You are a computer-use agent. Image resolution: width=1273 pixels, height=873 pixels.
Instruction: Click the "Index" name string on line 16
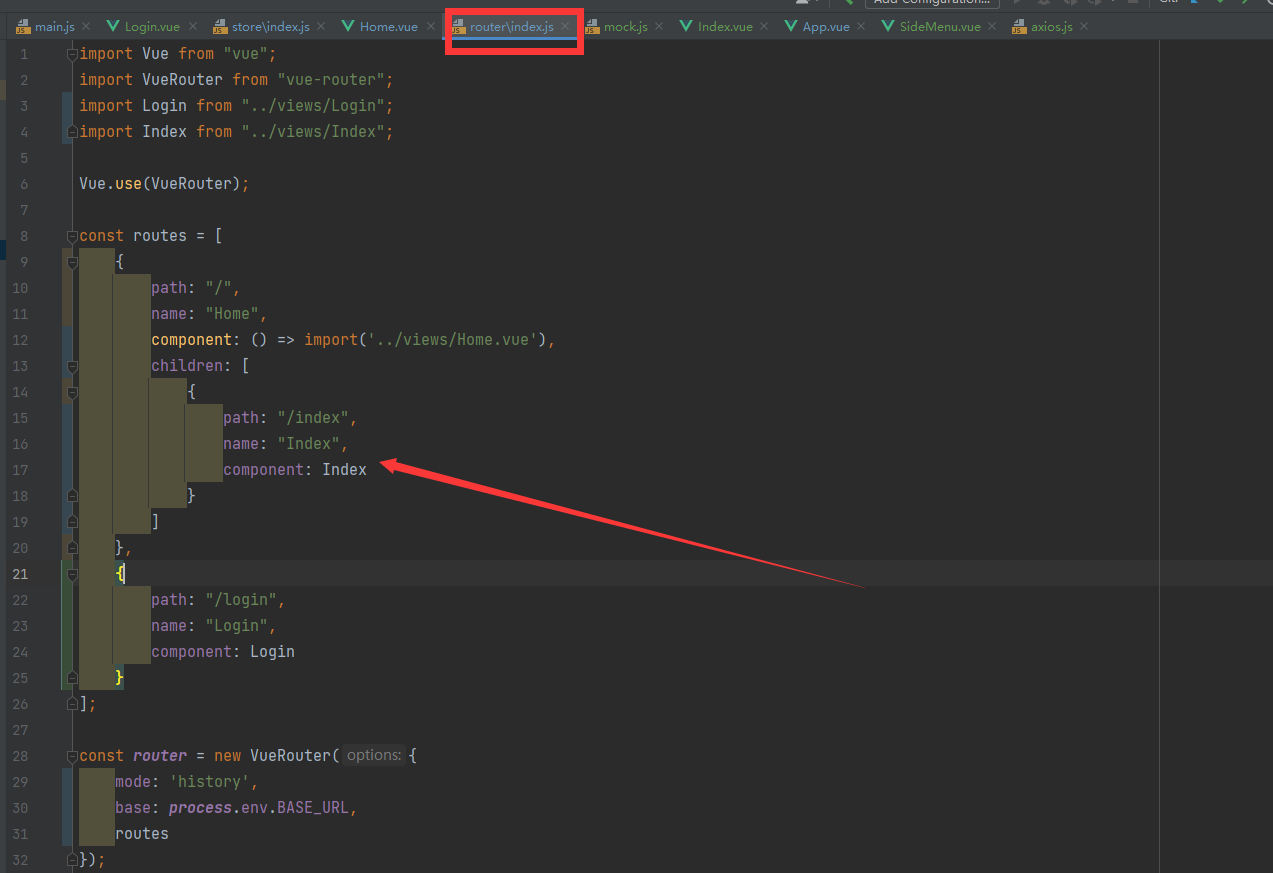308,444
